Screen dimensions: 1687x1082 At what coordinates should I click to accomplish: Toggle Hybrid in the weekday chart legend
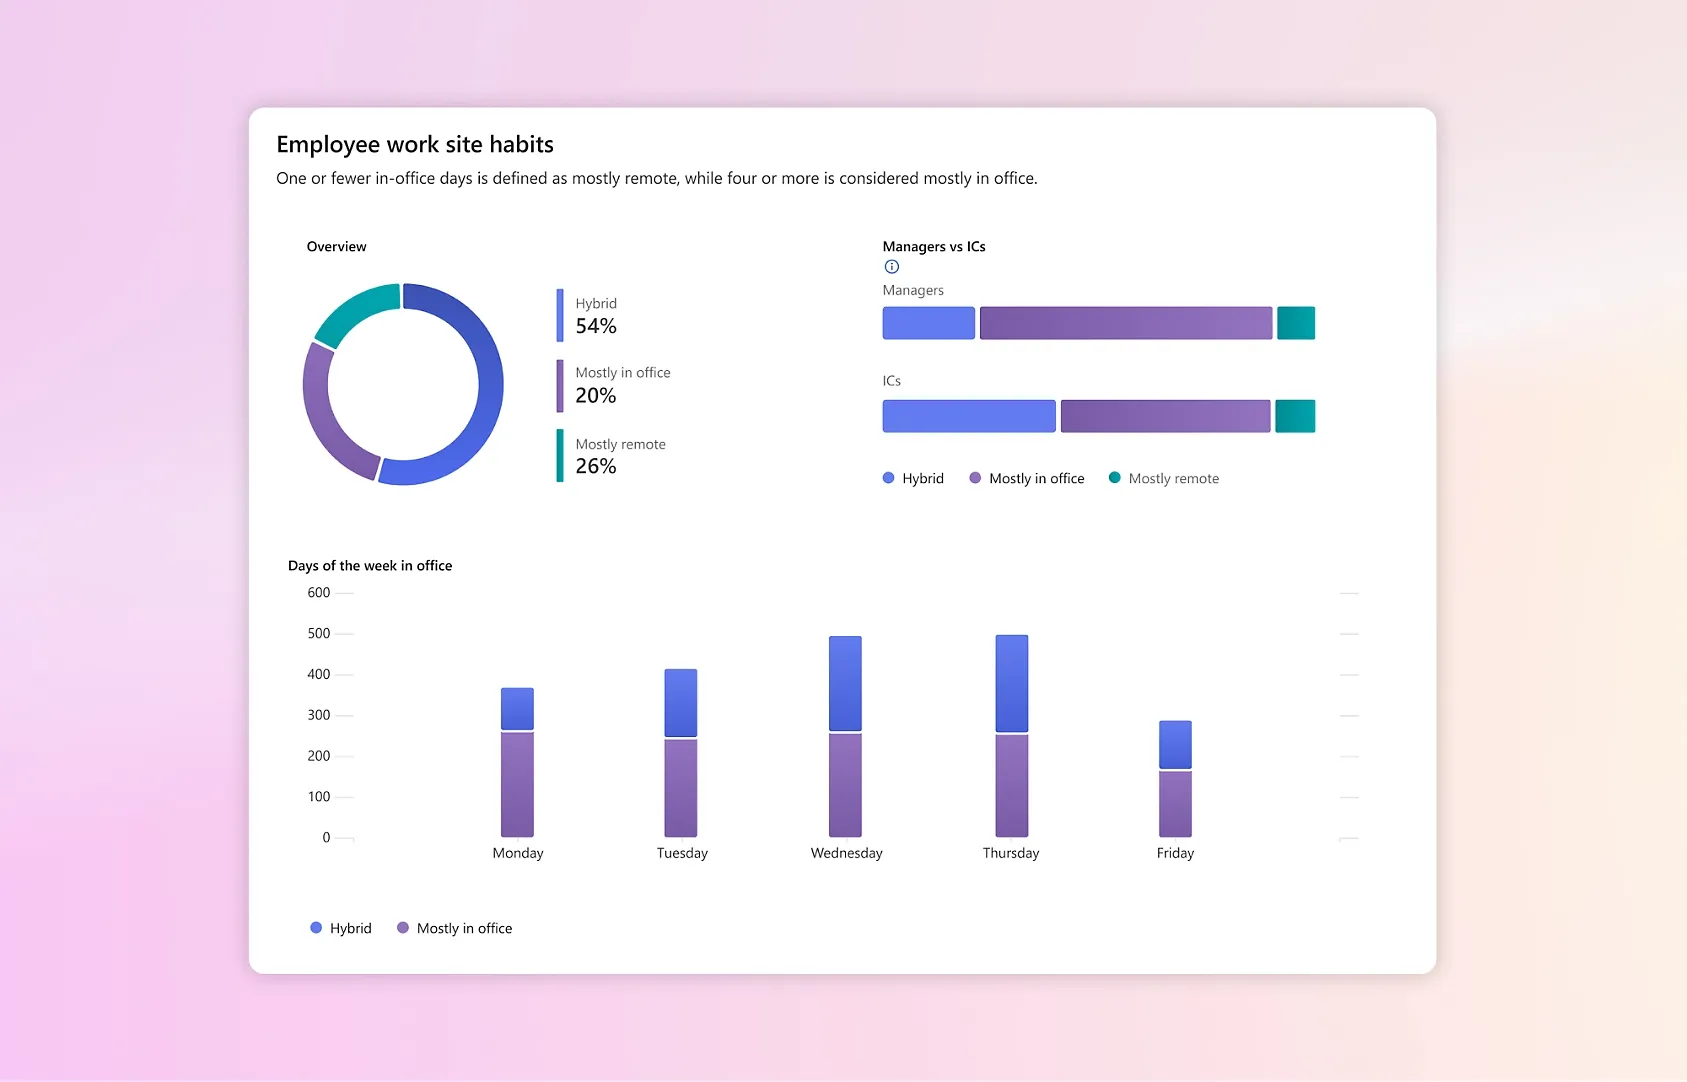coord(341,928)
